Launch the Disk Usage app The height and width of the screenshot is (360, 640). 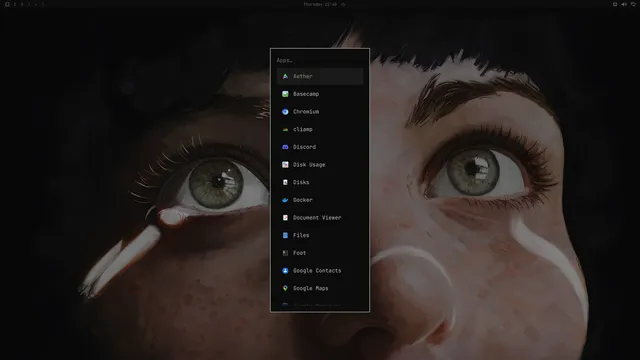(x=320, y=164)
